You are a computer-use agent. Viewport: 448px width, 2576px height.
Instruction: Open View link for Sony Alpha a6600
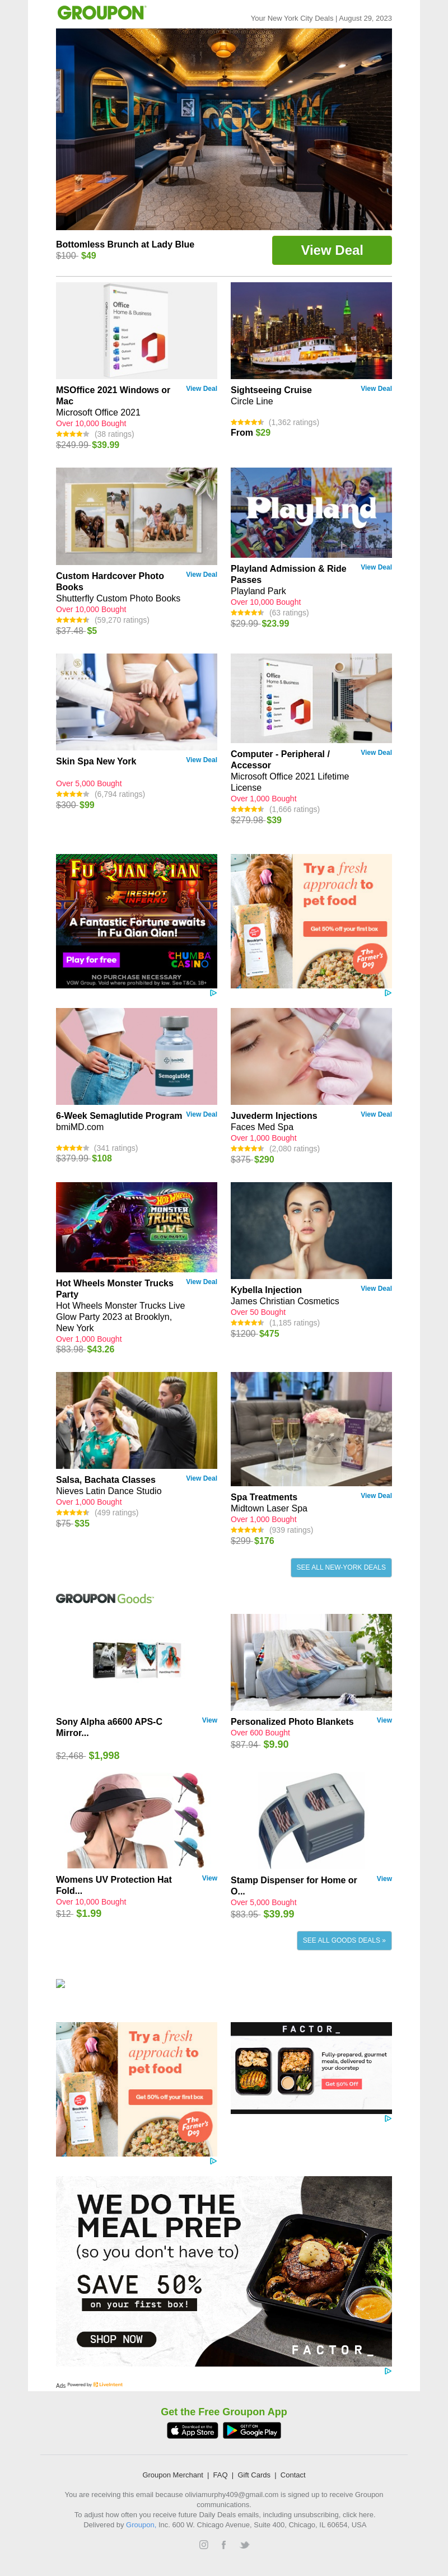(x=210, y=1721)
